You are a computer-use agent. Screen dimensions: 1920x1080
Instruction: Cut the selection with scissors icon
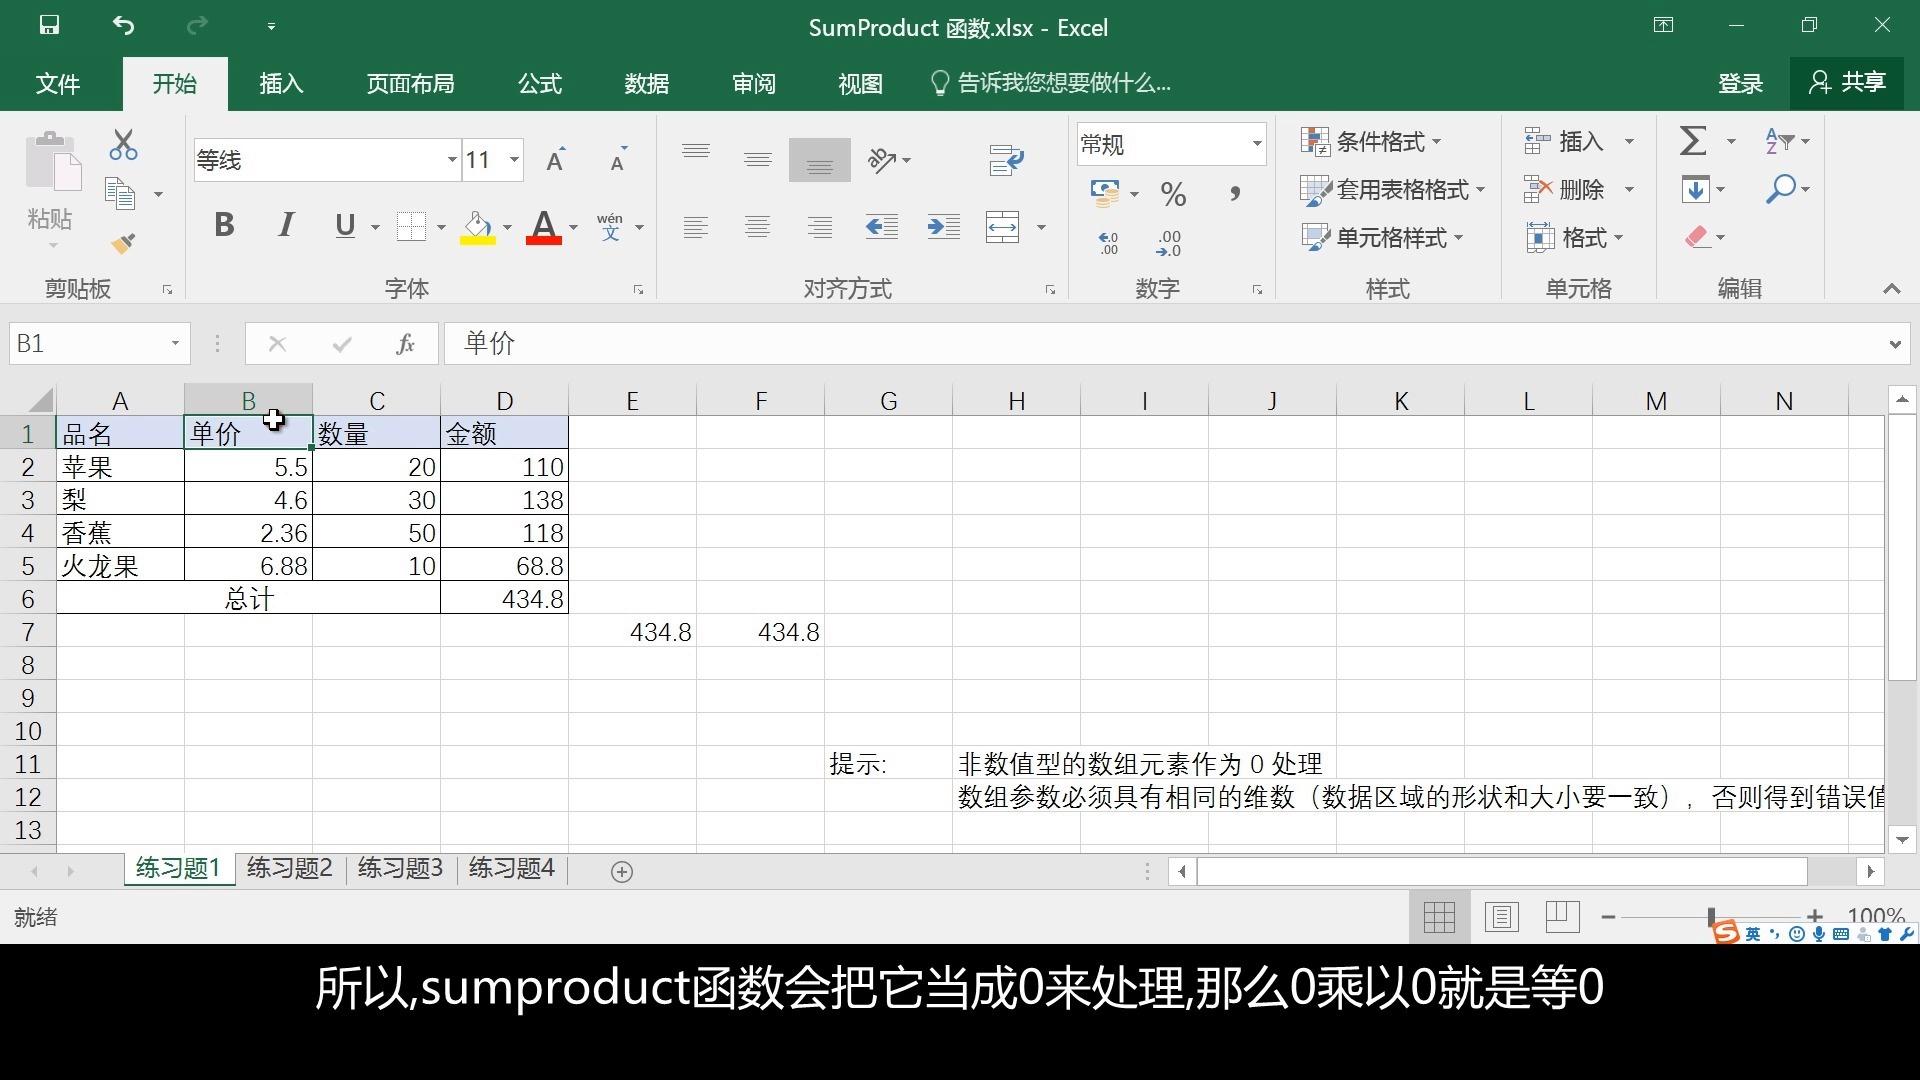124,144
